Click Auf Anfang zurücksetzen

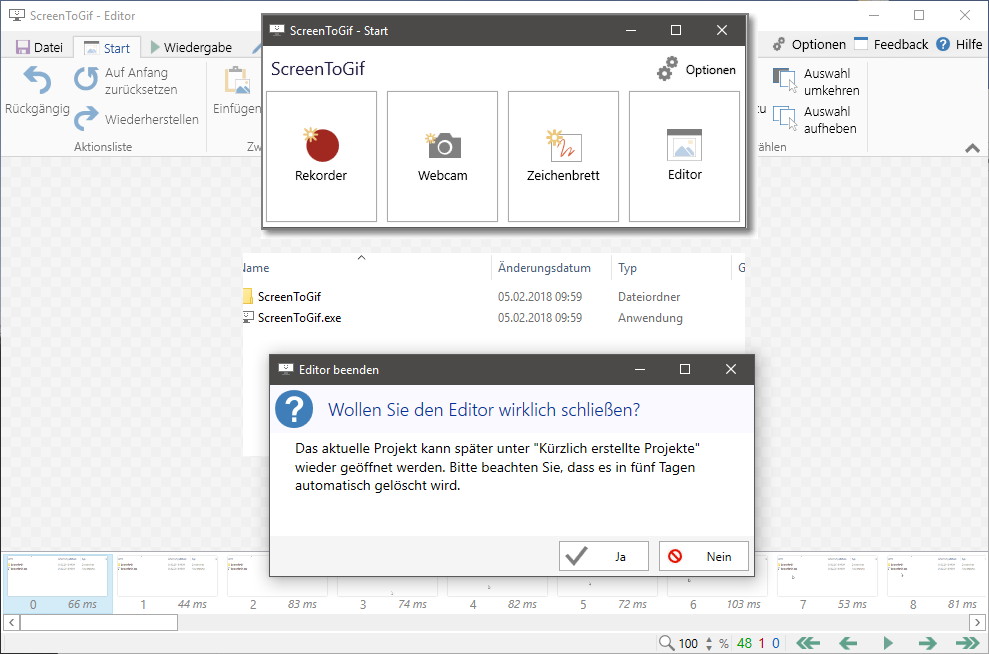[126, 81]
